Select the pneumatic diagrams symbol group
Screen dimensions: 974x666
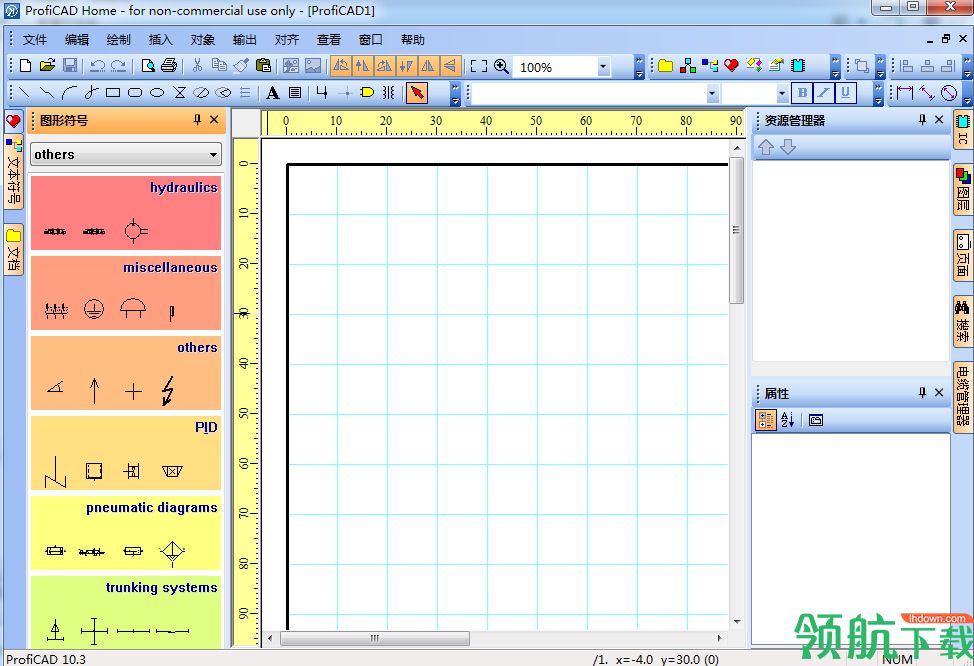click(126, 533)
